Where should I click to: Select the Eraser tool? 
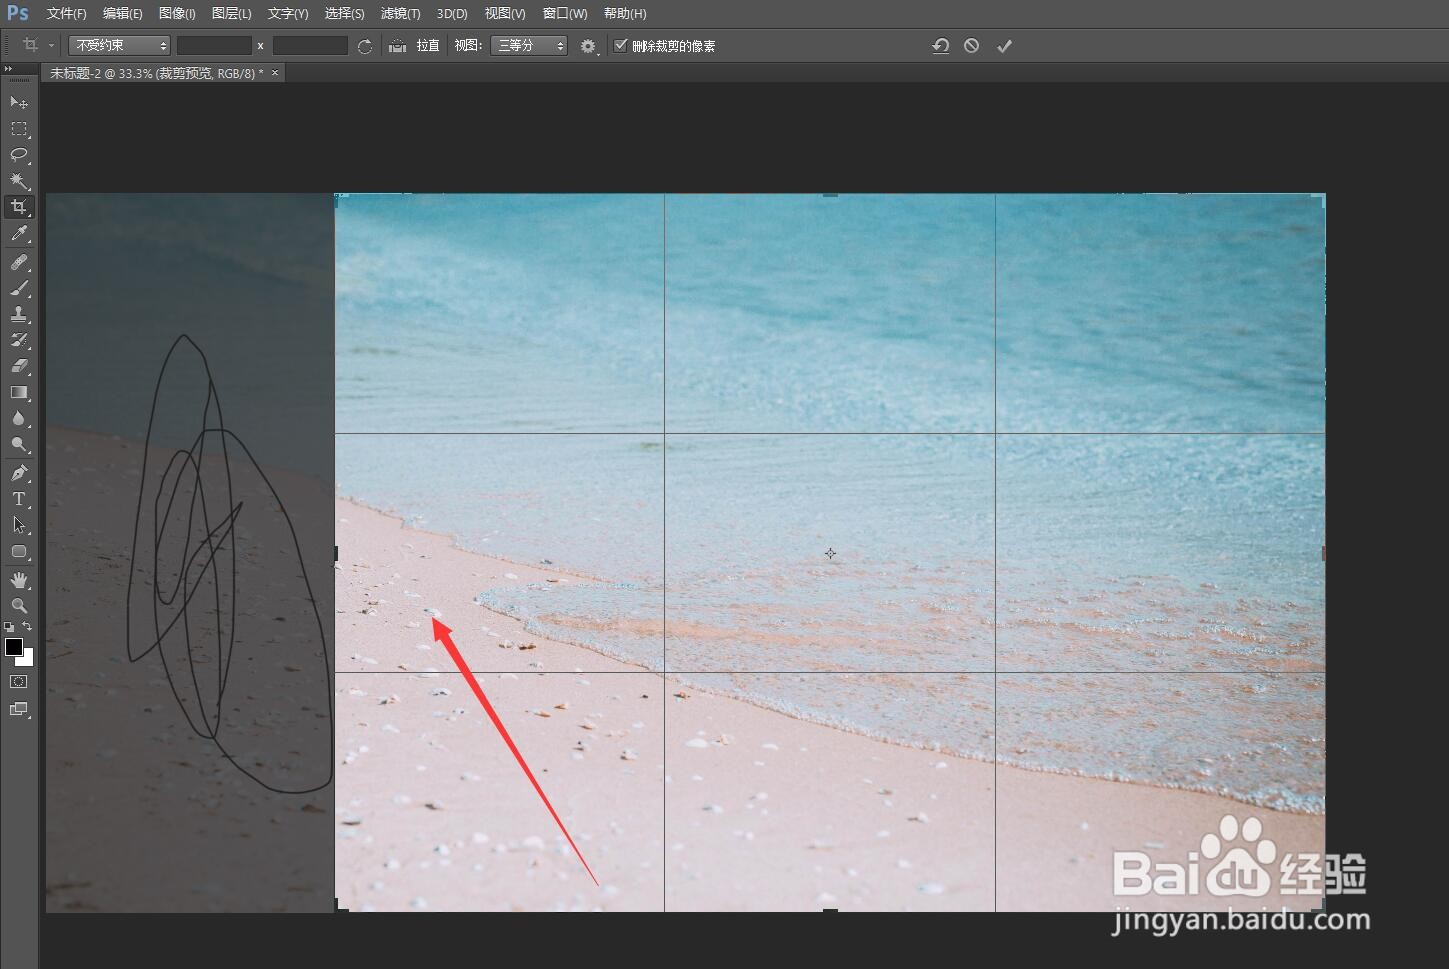point(18,366)
